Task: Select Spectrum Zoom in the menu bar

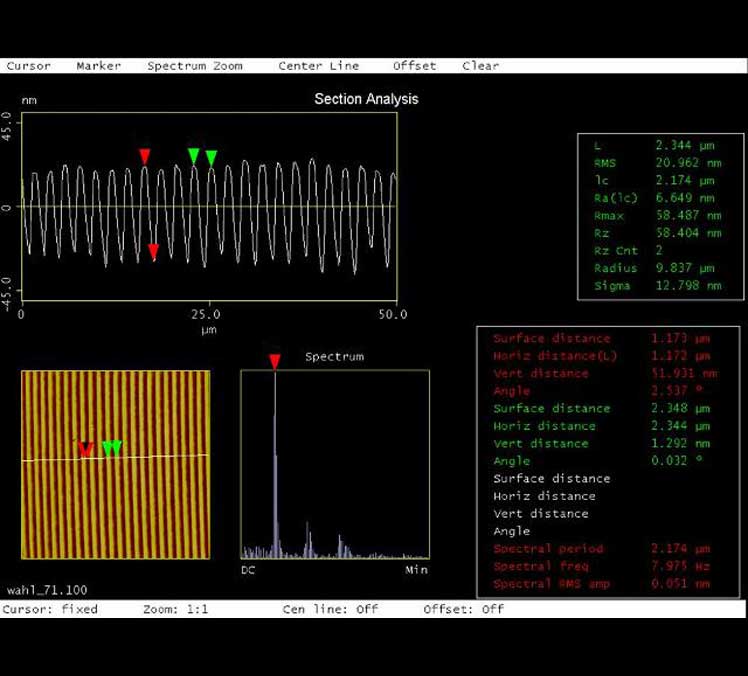Action: coord(195,66)
